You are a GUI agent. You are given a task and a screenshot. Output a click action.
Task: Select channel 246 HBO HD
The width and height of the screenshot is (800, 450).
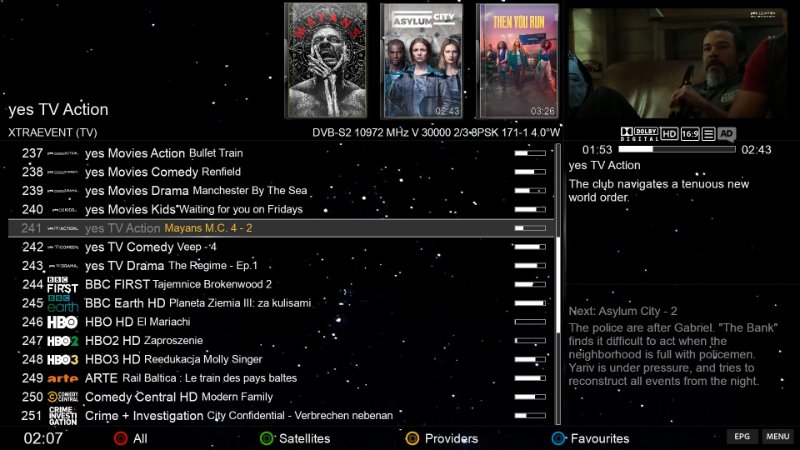pyautogui.click(x=281, y=322)
